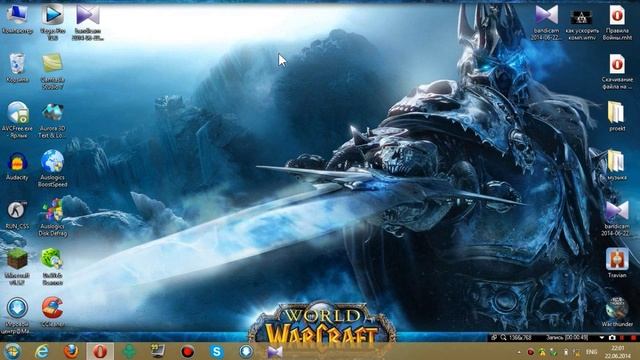Launch Internet Explorer from the taskbar

pyautogui.click(x=42, y=351)
